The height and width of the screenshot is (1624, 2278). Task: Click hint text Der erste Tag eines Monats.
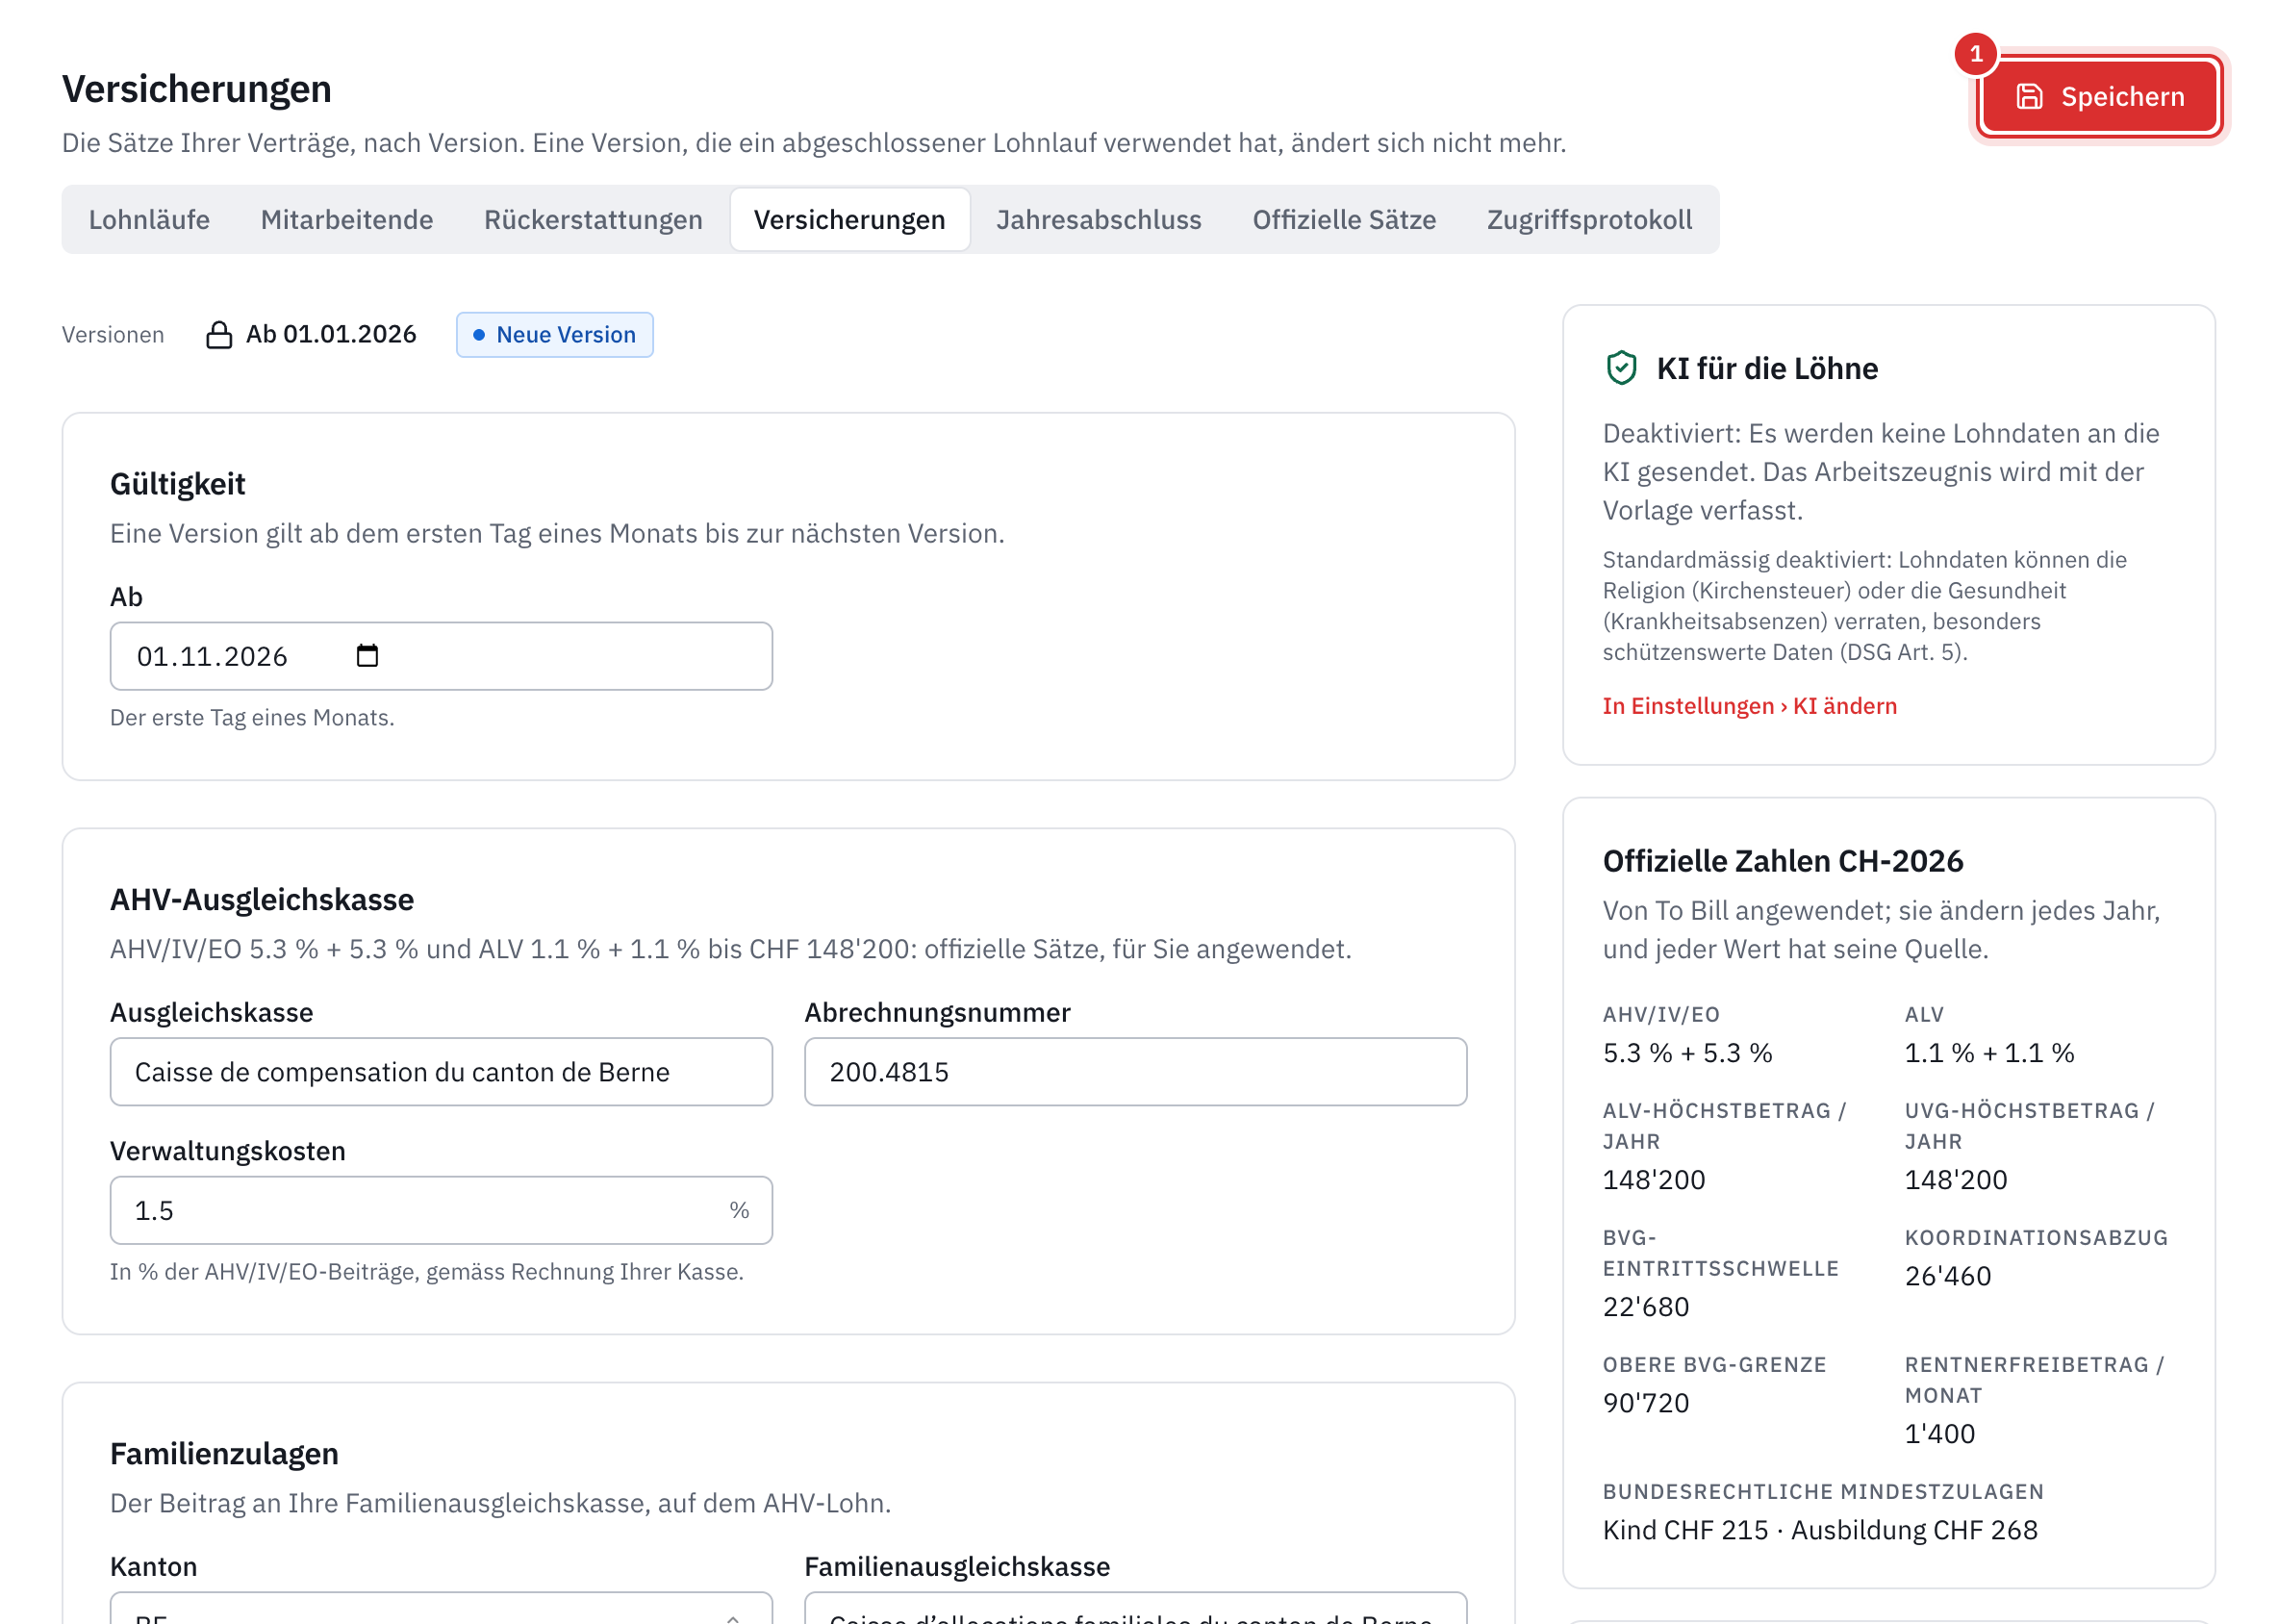[252, 717]
